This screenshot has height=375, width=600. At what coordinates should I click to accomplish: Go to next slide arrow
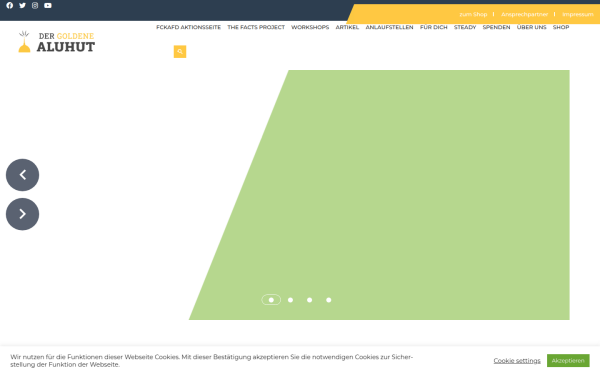pyautogui.click(x=22, y=214)
